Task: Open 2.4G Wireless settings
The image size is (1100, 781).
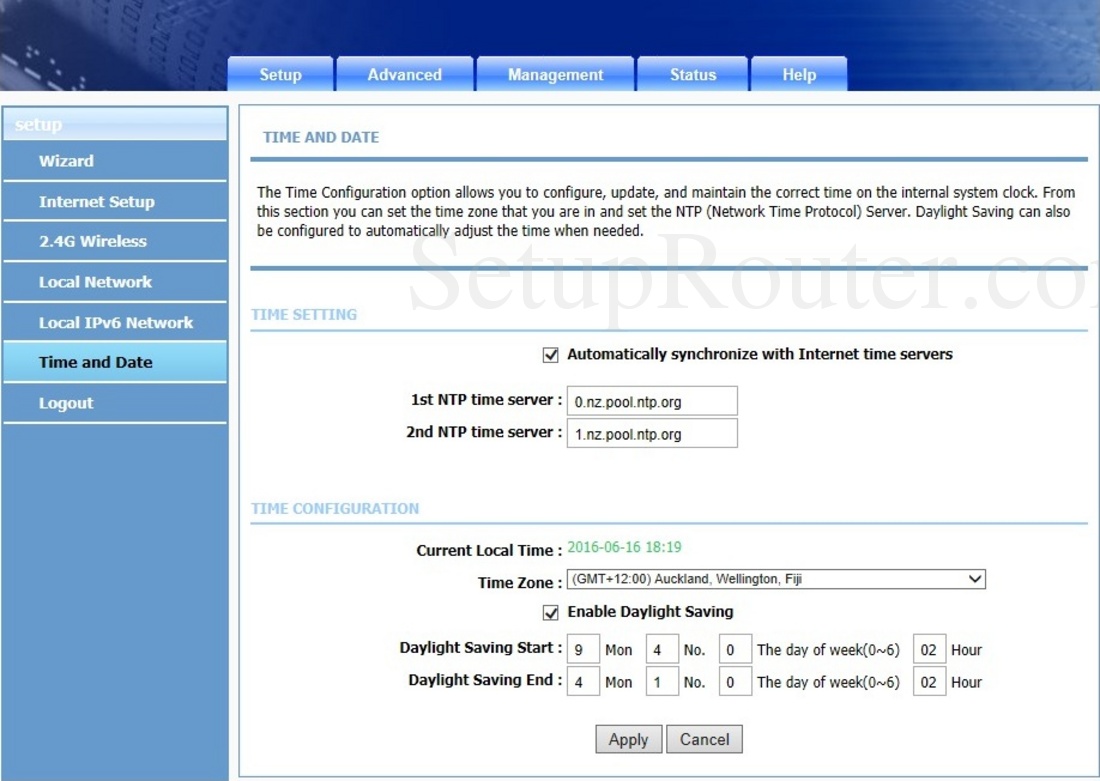Action: (115, 241)
